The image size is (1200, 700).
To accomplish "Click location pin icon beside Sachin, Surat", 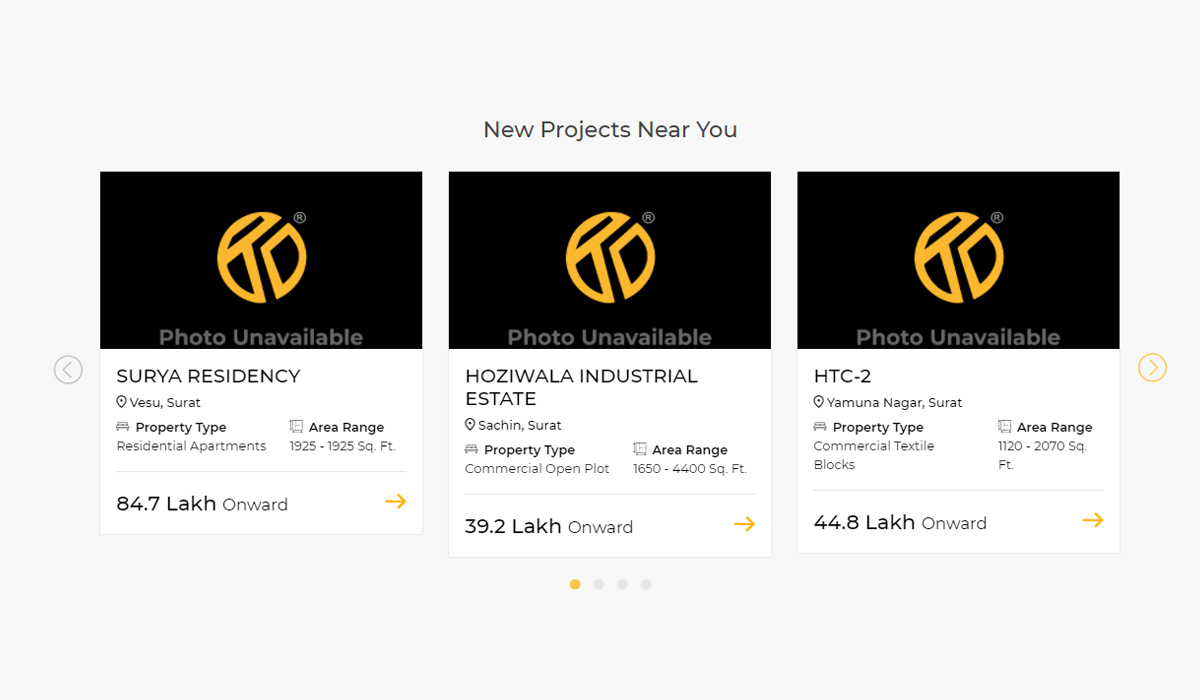I will pos(470,425).
